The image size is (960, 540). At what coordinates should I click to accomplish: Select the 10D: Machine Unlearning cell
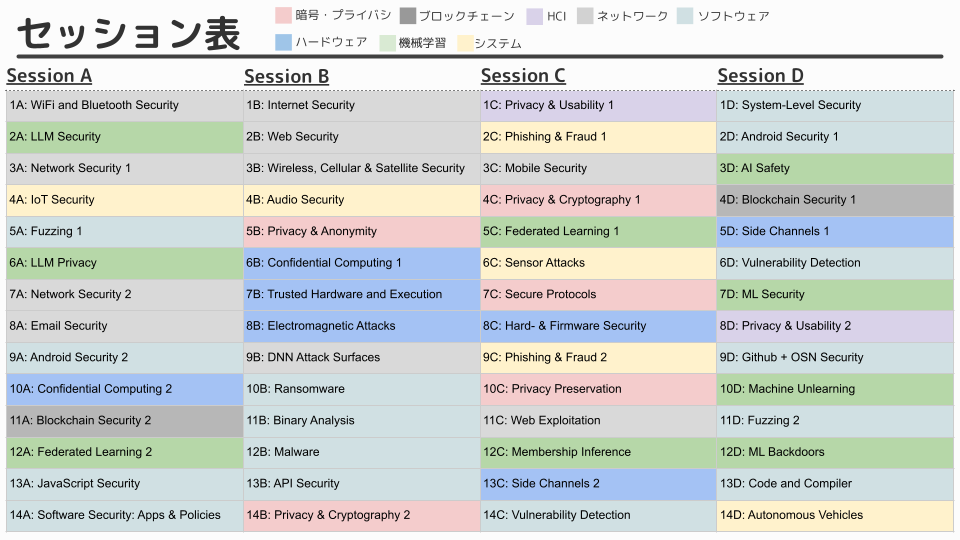coord(836,389)
